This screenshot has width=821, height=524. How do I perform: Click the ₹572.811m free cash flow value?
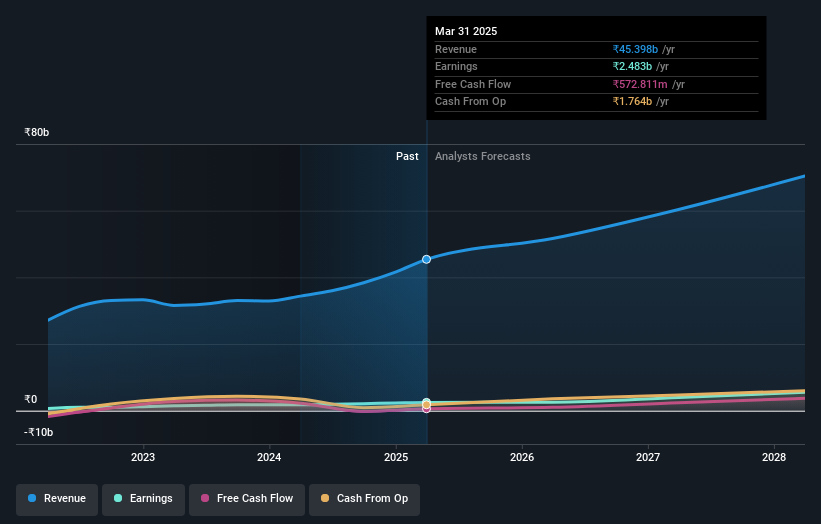640,84
